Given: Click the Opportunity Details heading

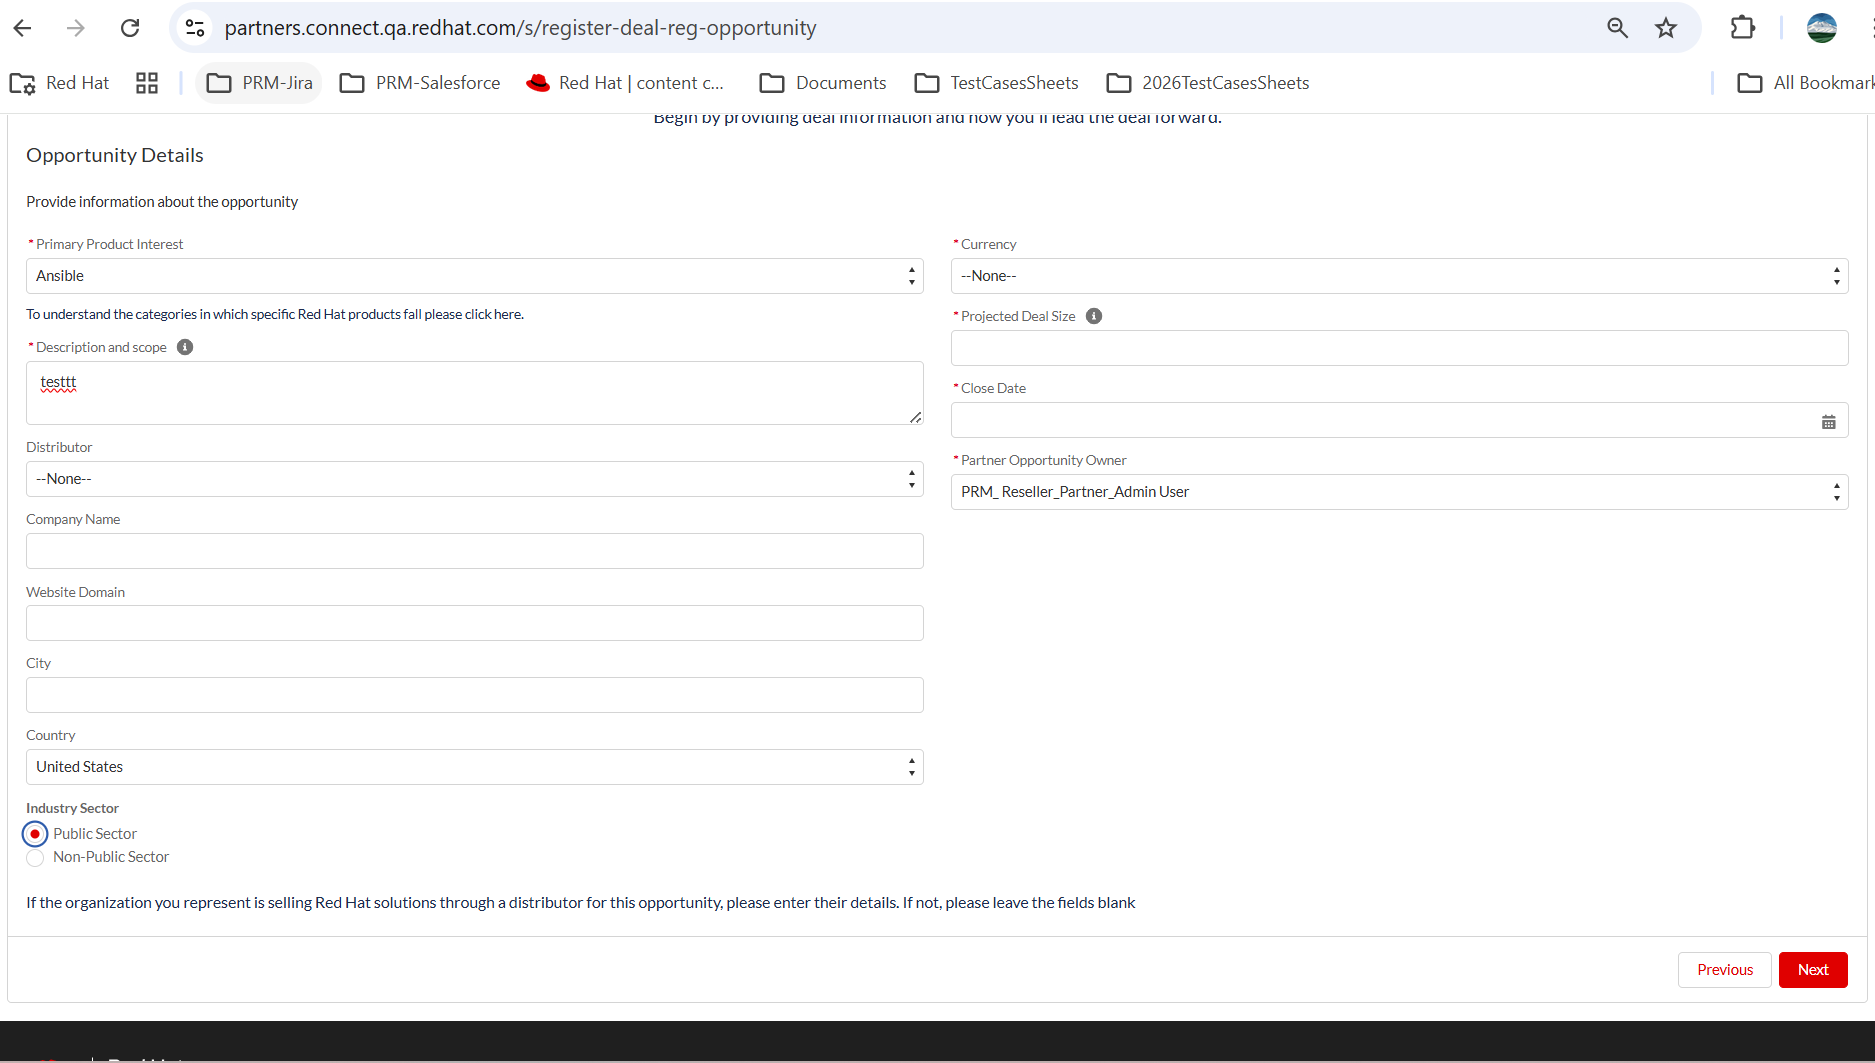Looking at the screenshot, I should pos(115,155).
